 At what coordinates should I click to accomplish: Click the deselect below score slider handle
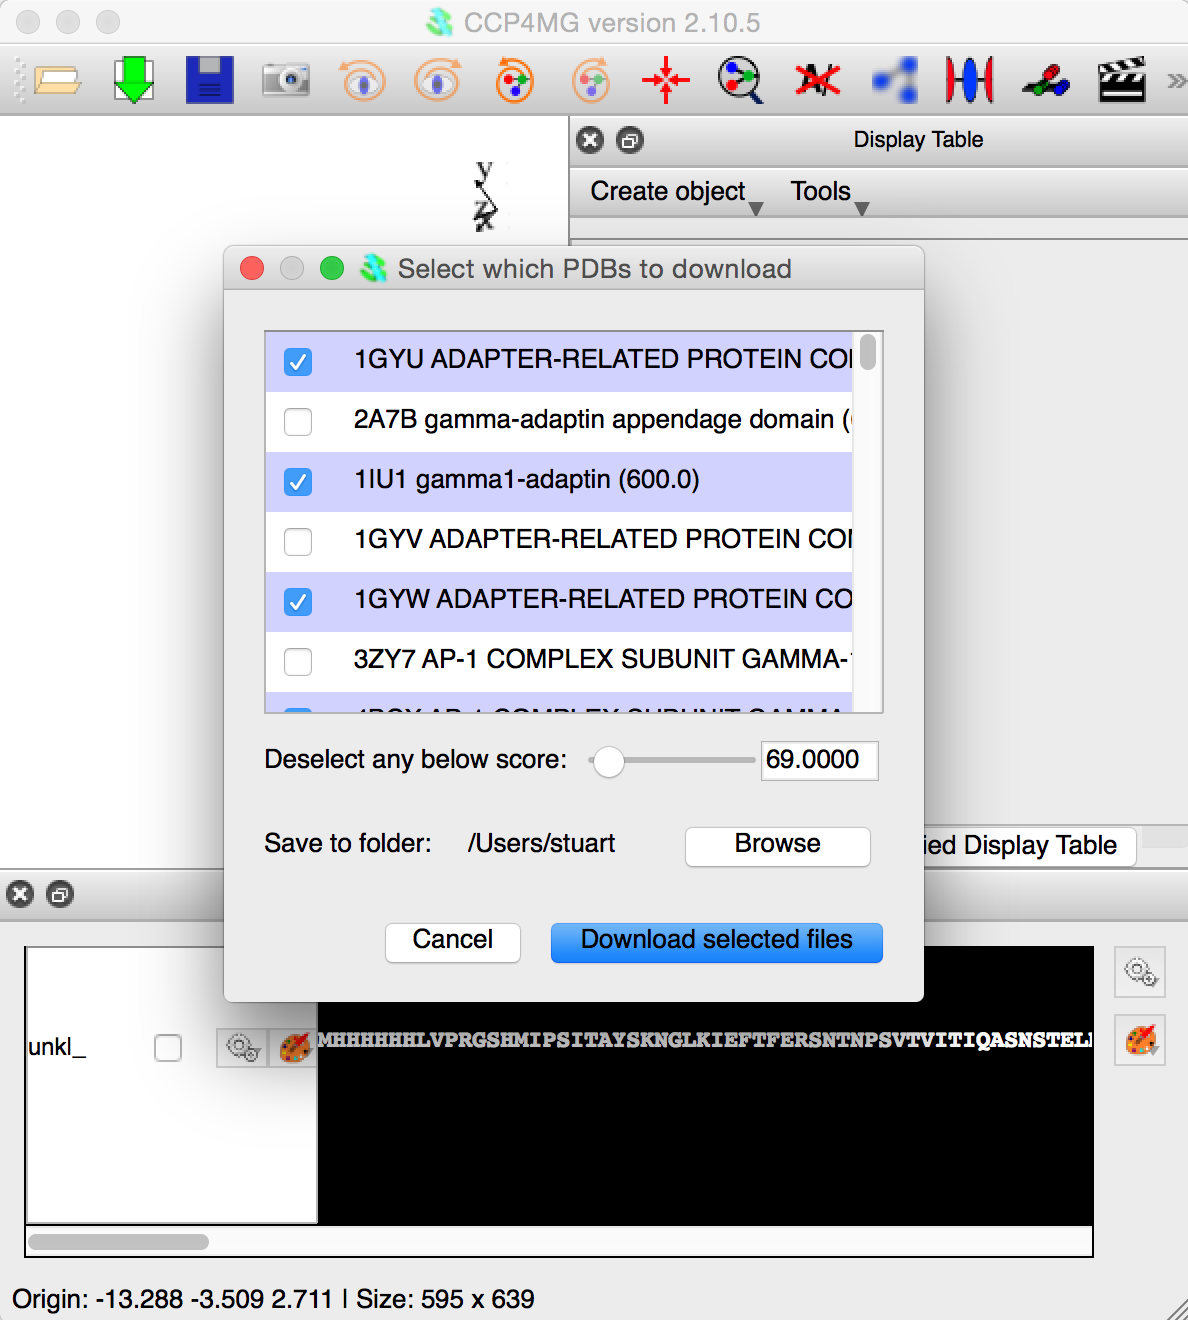pos(608,761)
